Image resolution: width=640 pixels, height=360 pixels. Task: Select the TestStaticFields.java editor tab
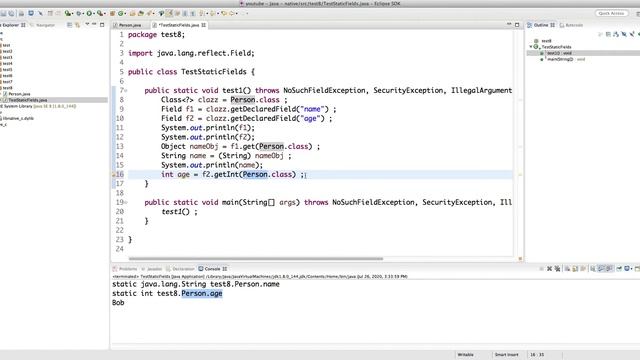(x=179, y=25)
